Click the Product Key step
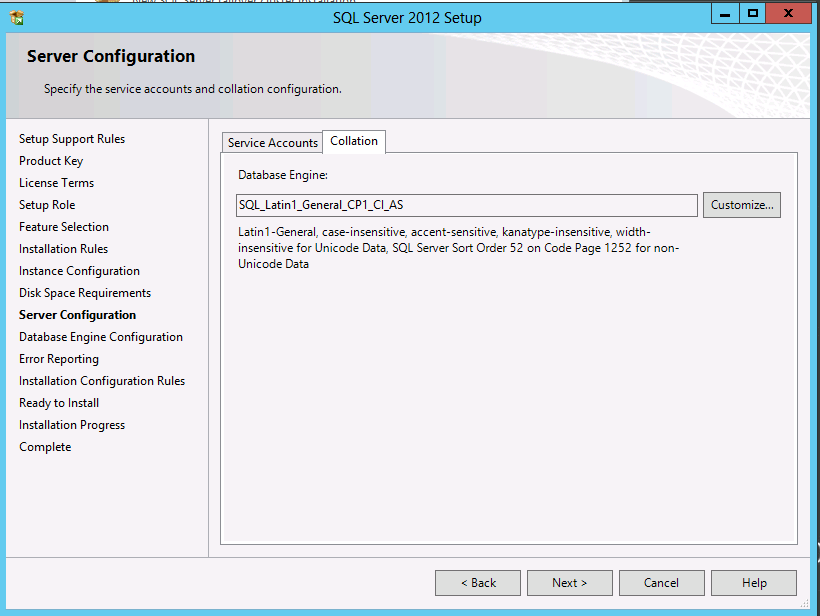This screenshot has width=820, height=616. (x=51, y=161)
